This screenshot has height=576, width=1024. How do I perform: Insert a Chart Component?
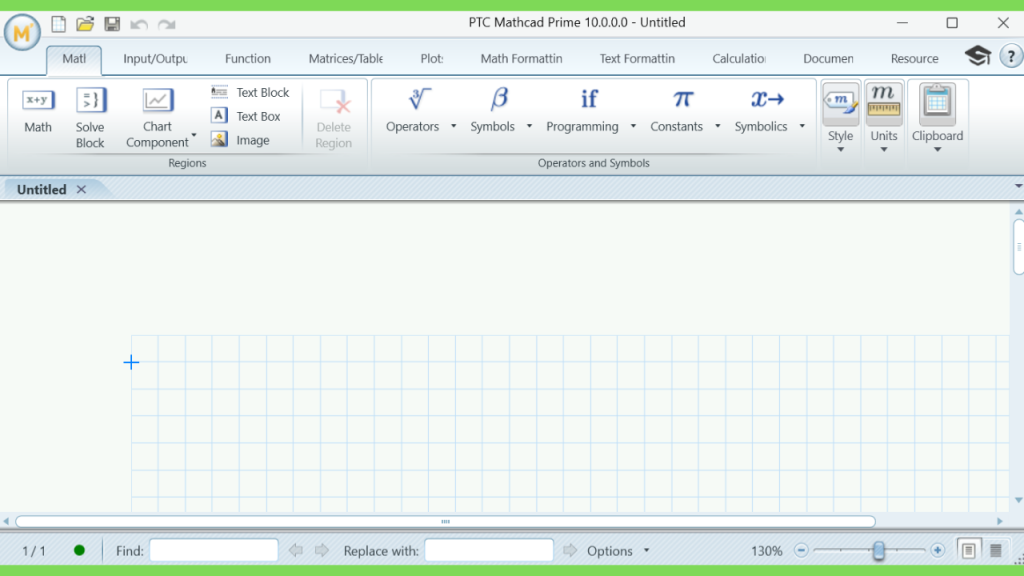pos(157,118)
